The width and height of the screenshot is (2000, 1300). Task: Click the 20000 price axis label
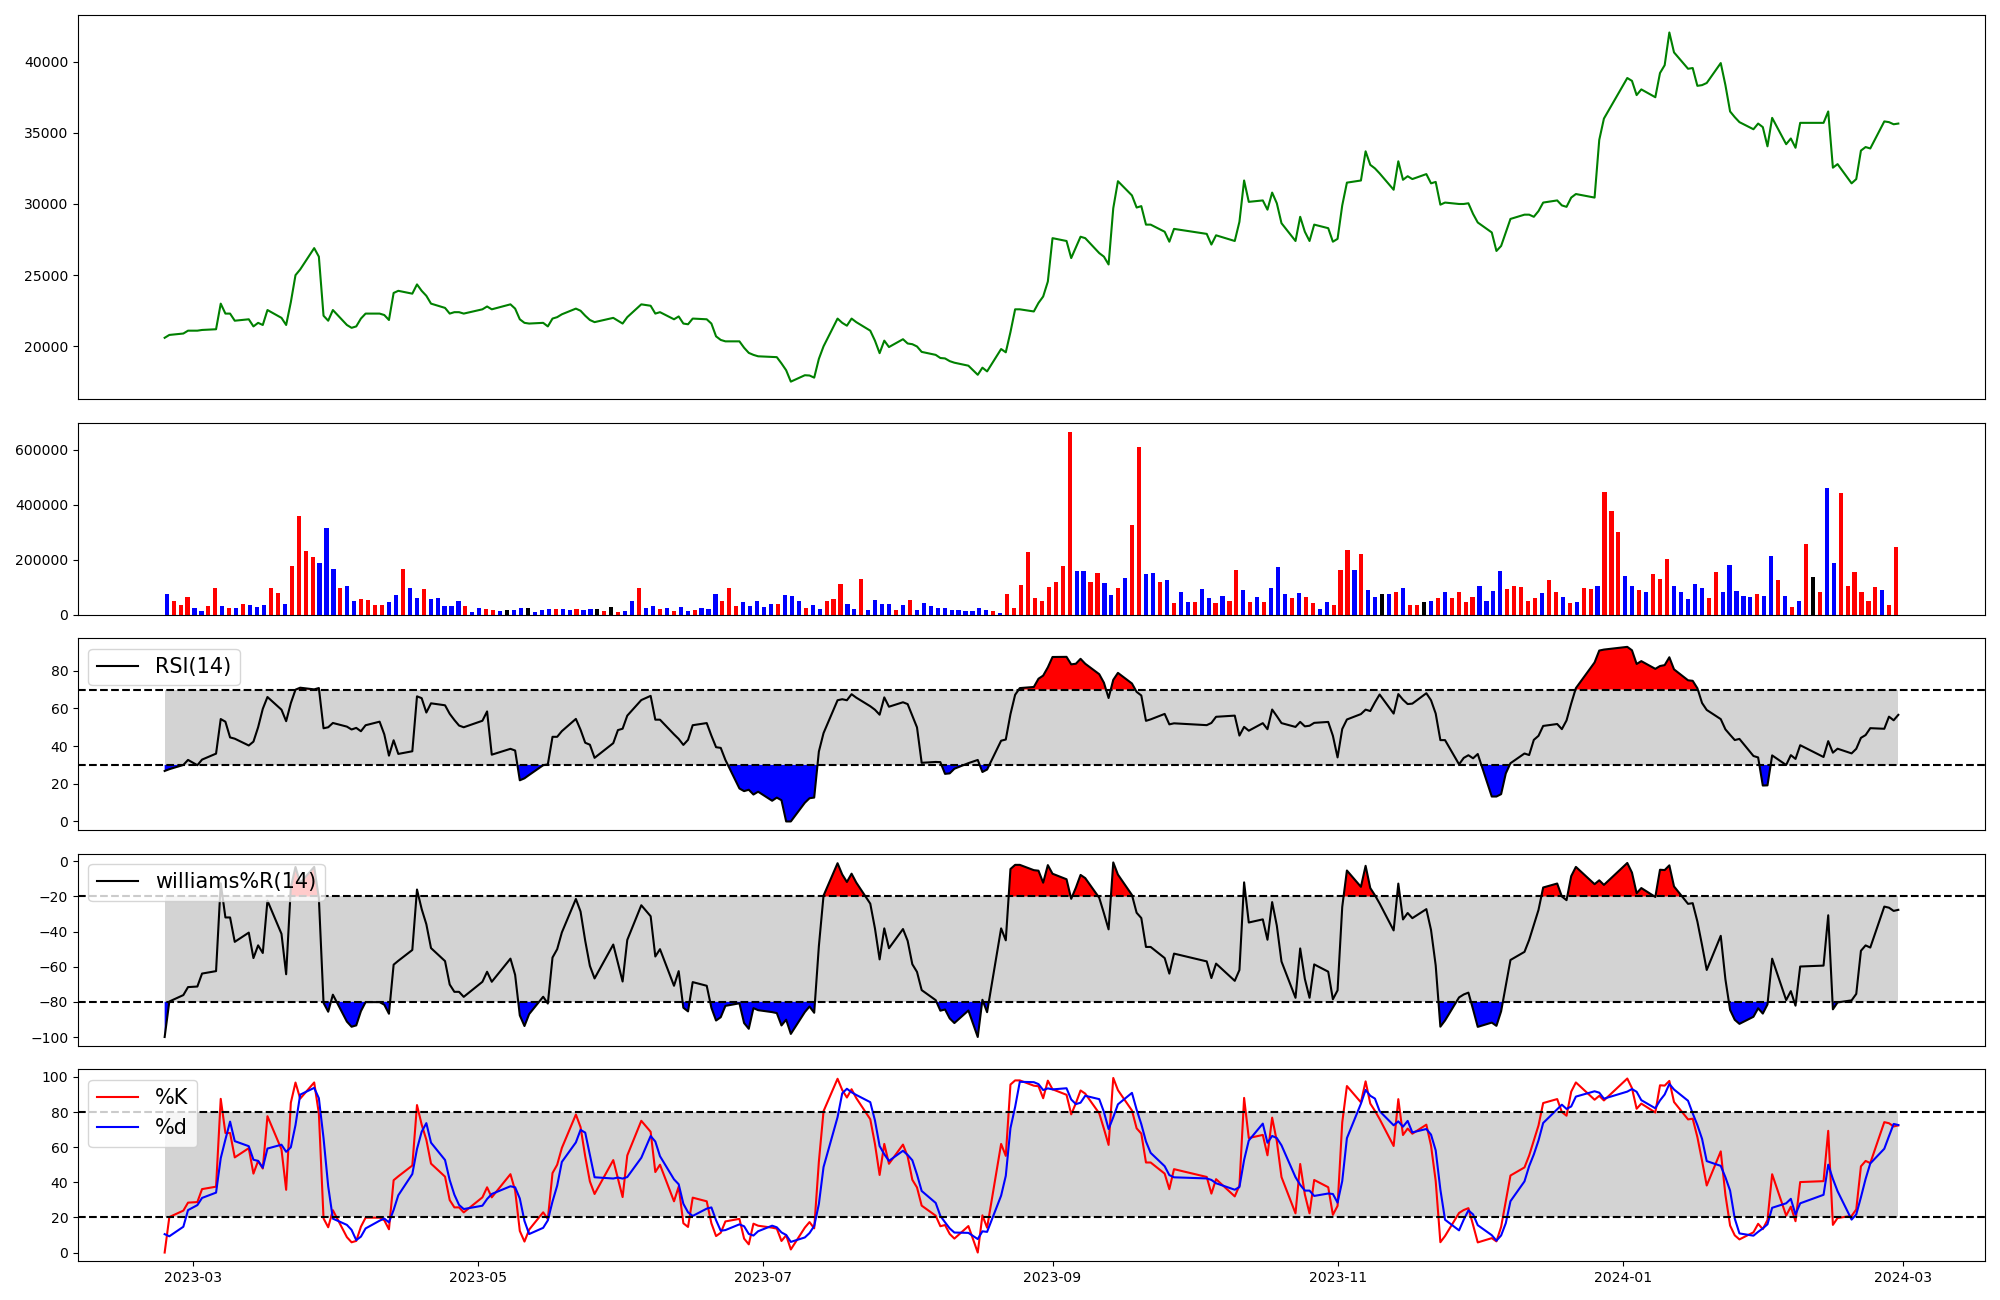point(46,347)
